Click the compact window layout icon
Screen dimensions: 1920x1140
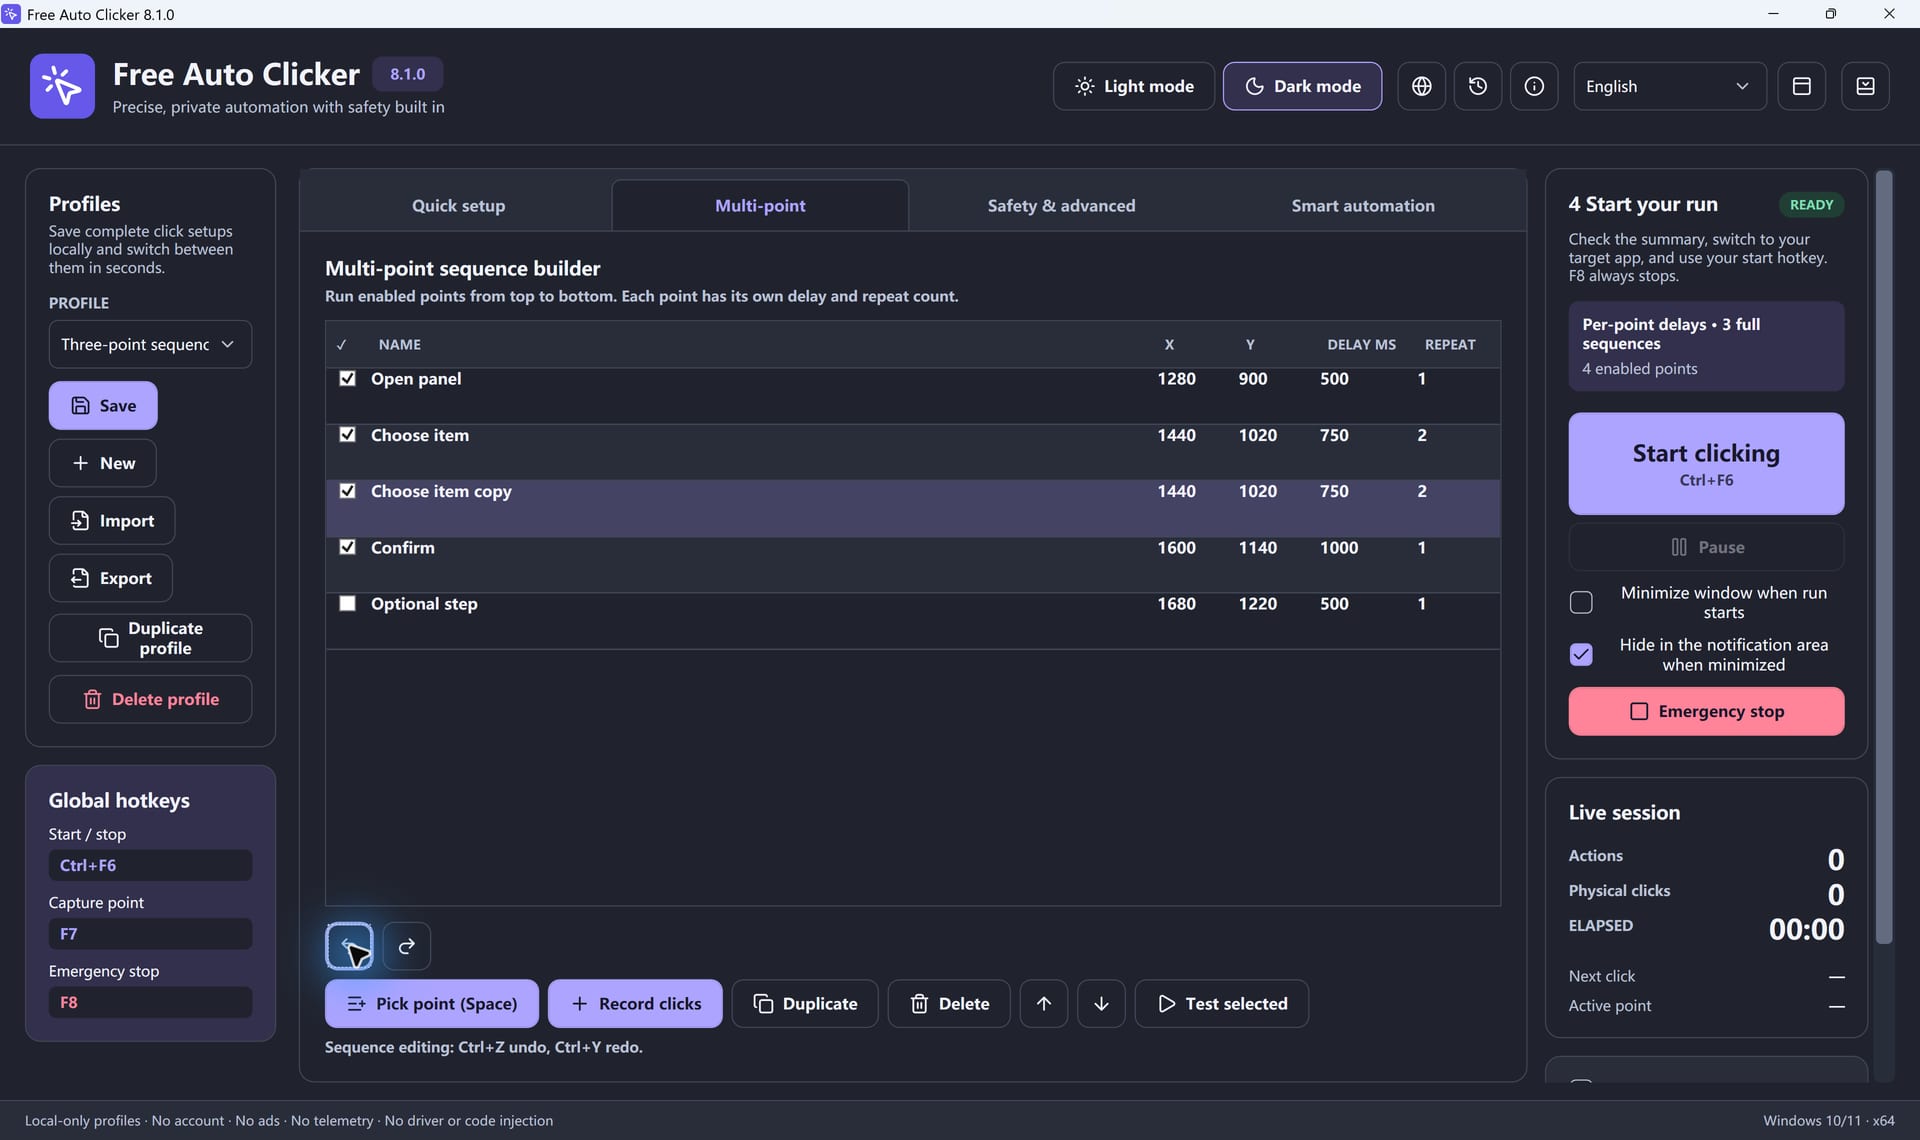pyautogui.click(x=1801, y=86)
